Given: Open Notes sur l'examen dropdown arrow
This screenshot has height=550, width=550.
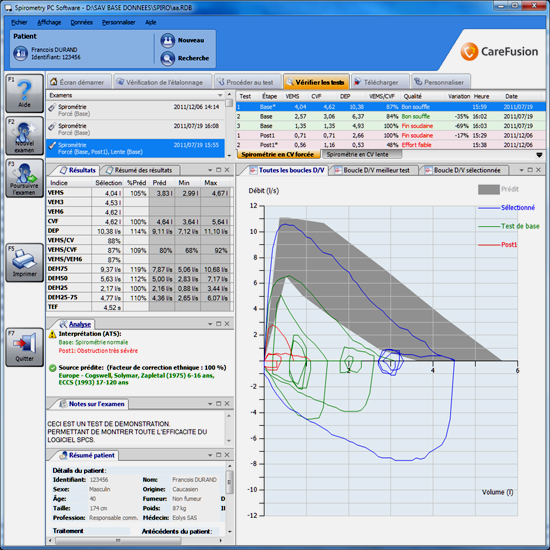Looking at the screenshot, I should coord(210,404).
